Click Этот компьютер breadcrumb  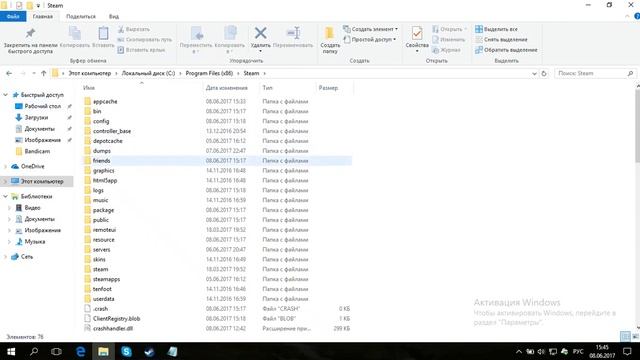(x=89, y=73)
